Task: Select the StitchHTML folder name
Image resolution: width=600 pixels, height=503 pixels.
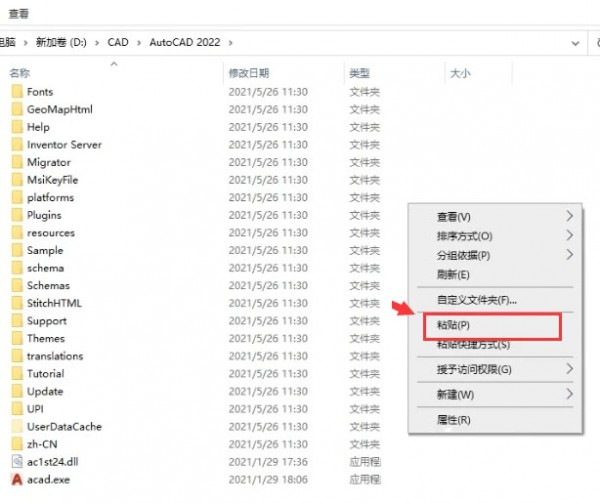Action: [x=54, y=303]
